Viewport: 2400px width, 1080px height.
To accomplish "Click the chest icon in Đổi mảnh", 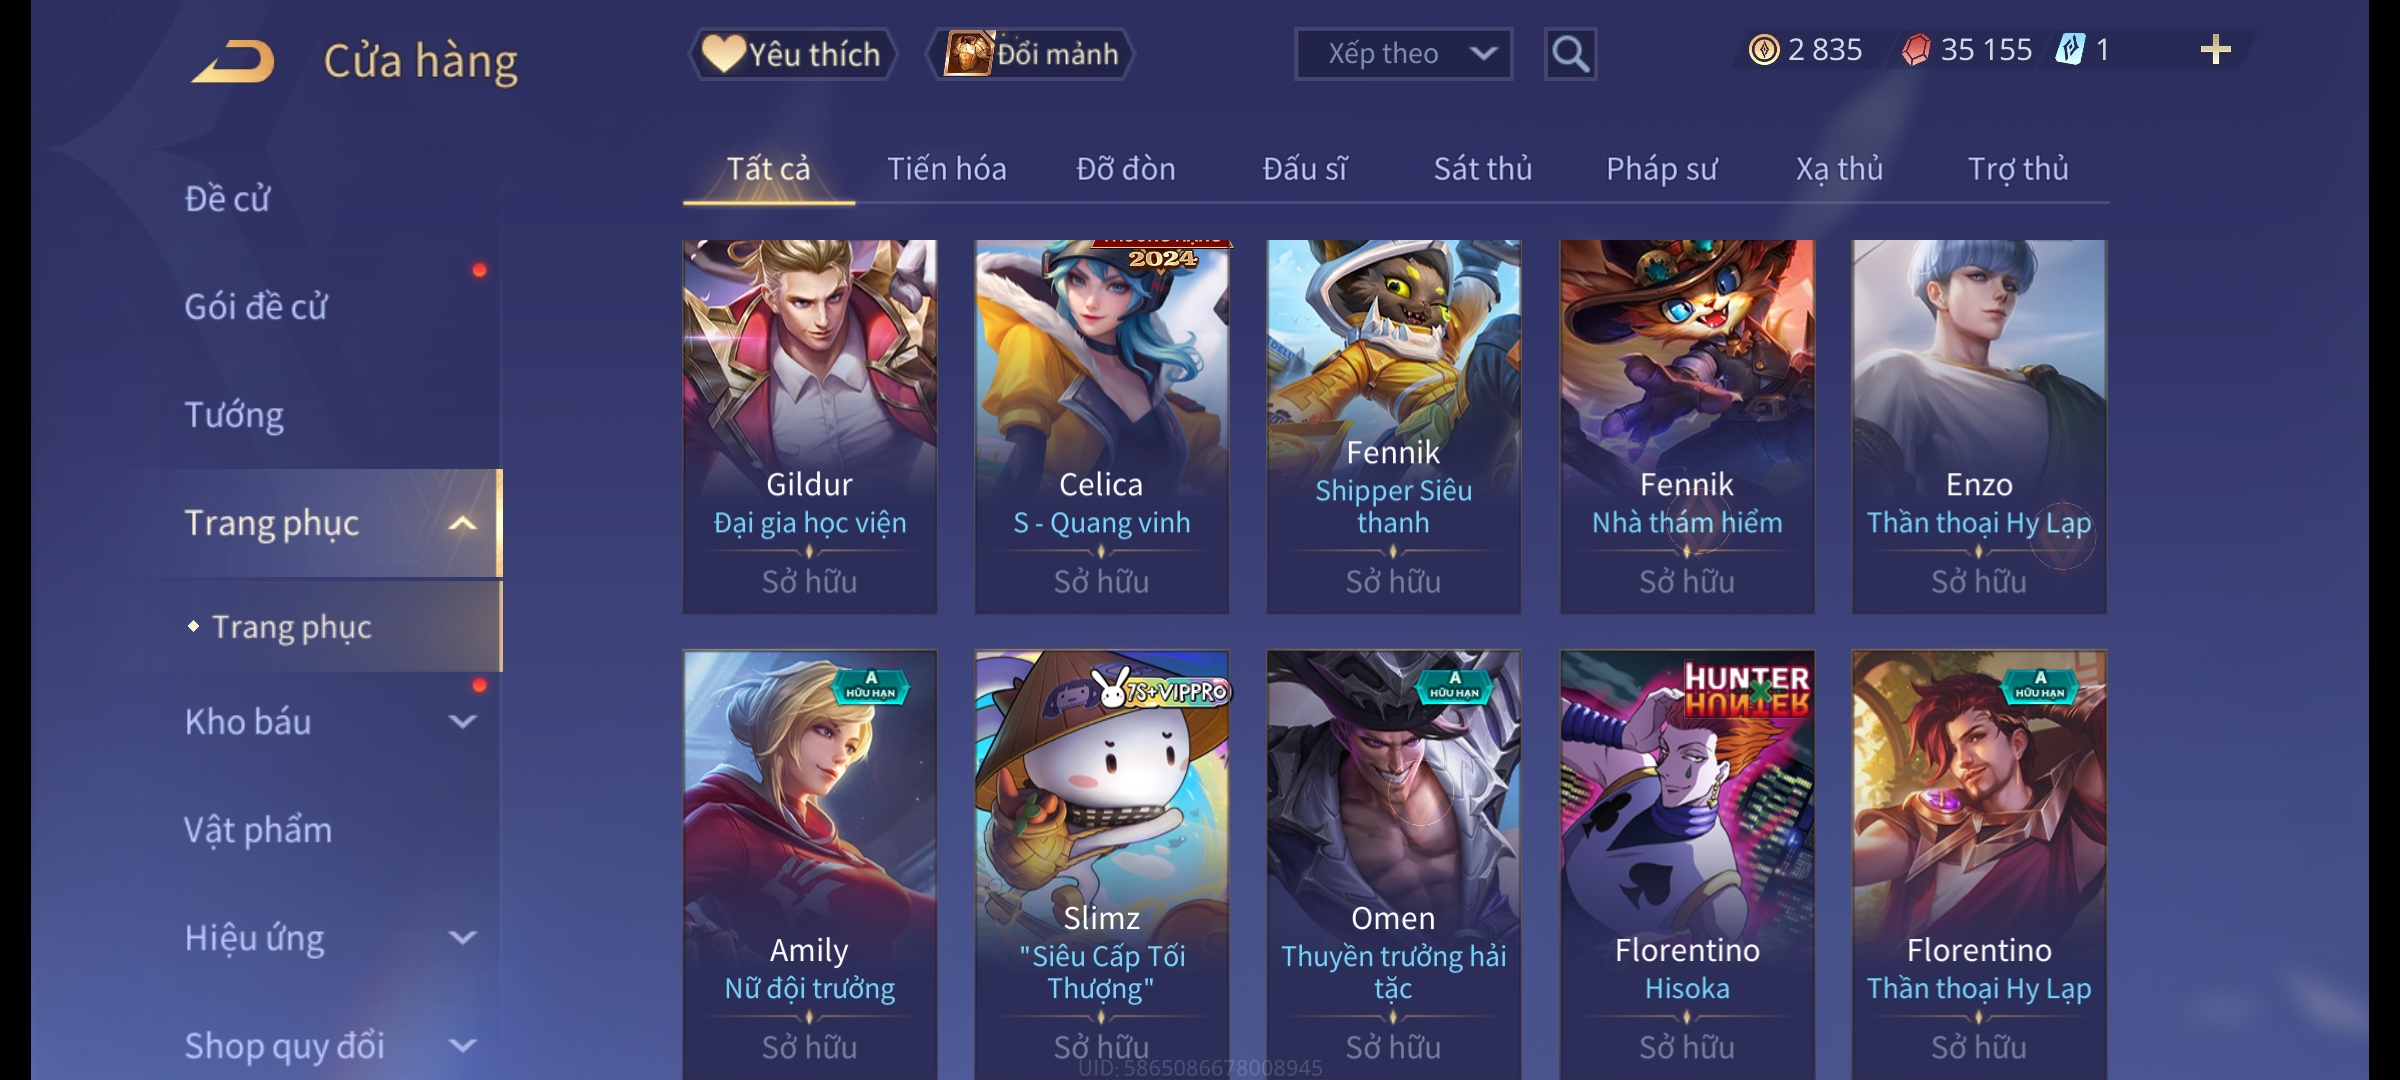I will point(968,53).
